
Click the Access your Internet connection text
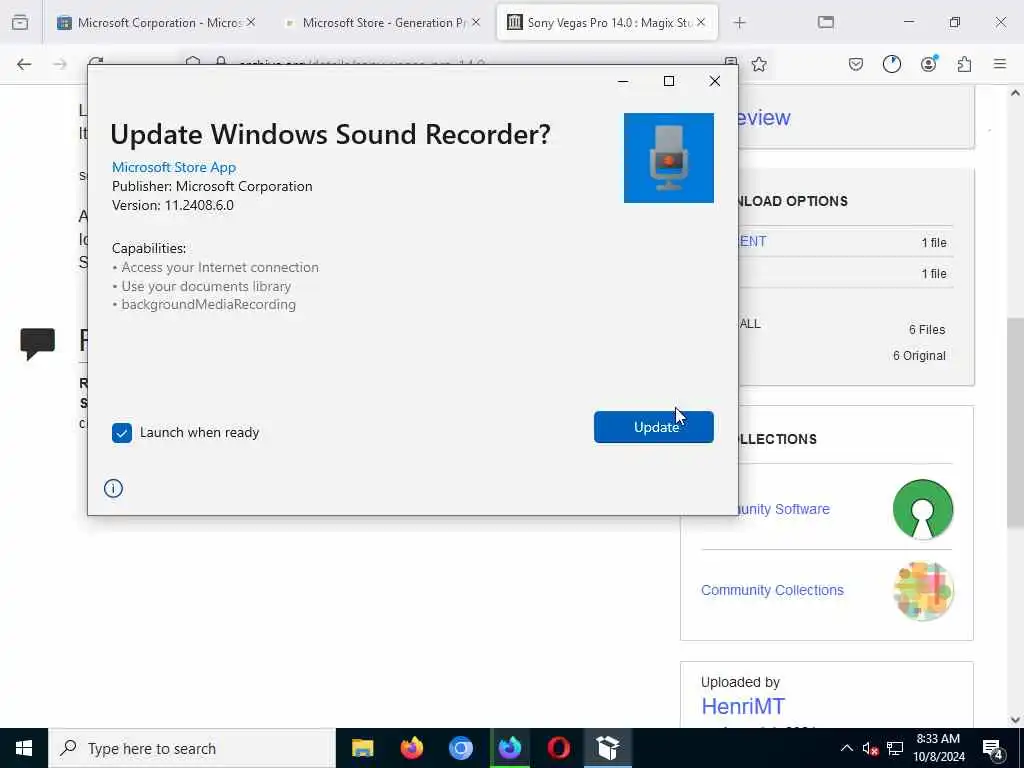[219, 267]
